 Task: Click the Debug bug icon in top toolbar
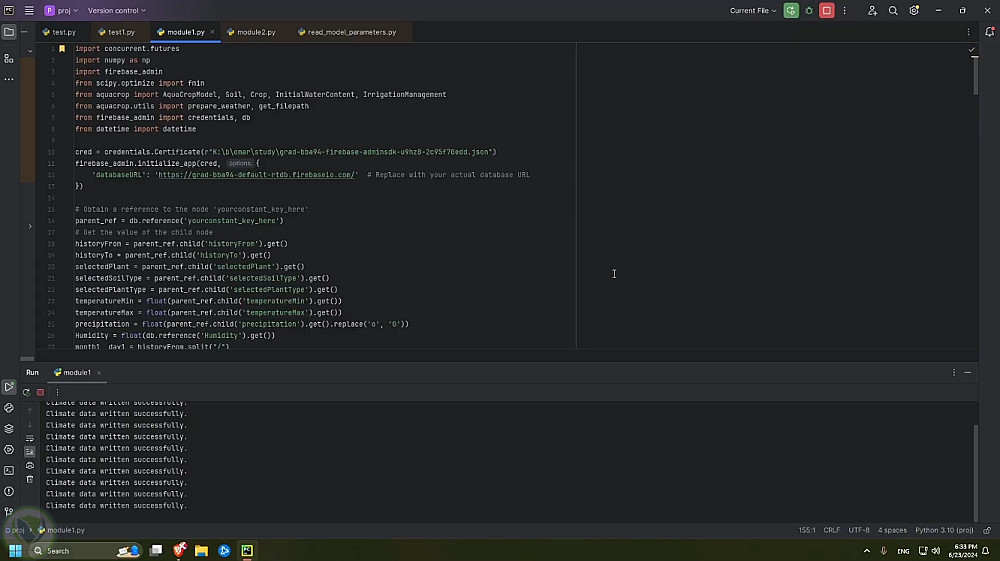point(809,10)
